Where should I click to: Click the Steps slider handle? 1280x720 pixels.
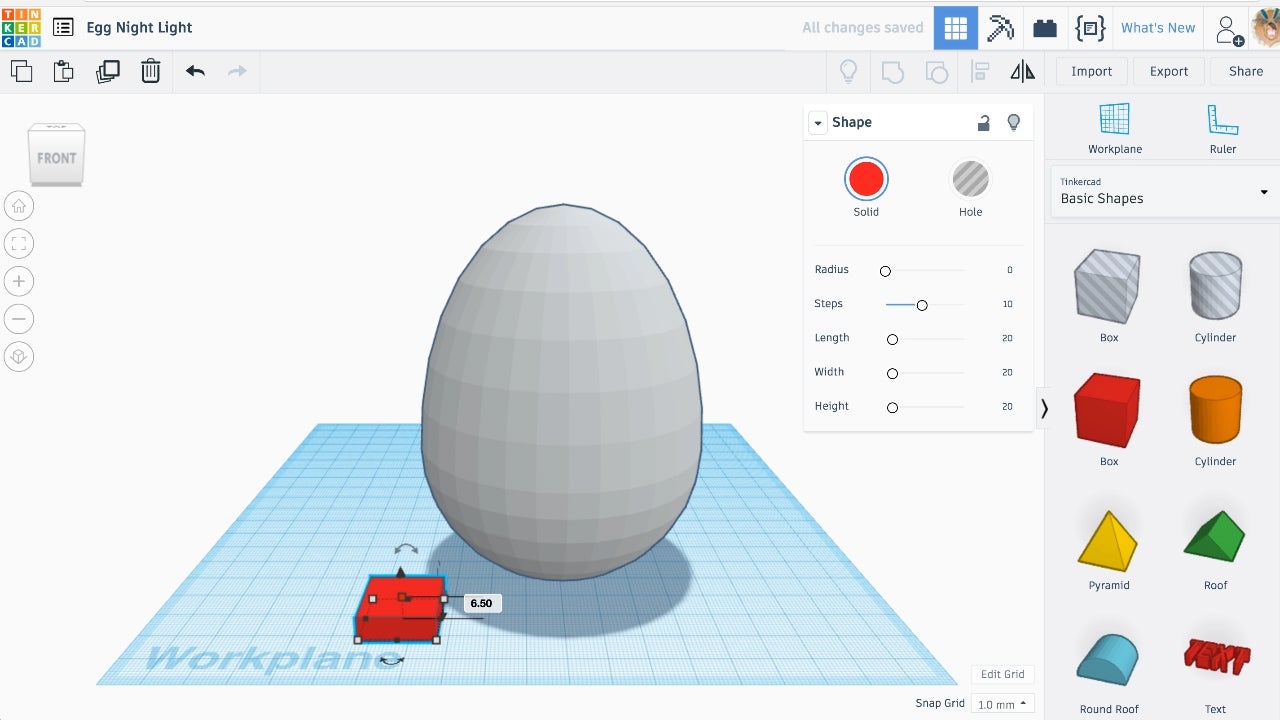pyautogui.click(x=922, y=305)
